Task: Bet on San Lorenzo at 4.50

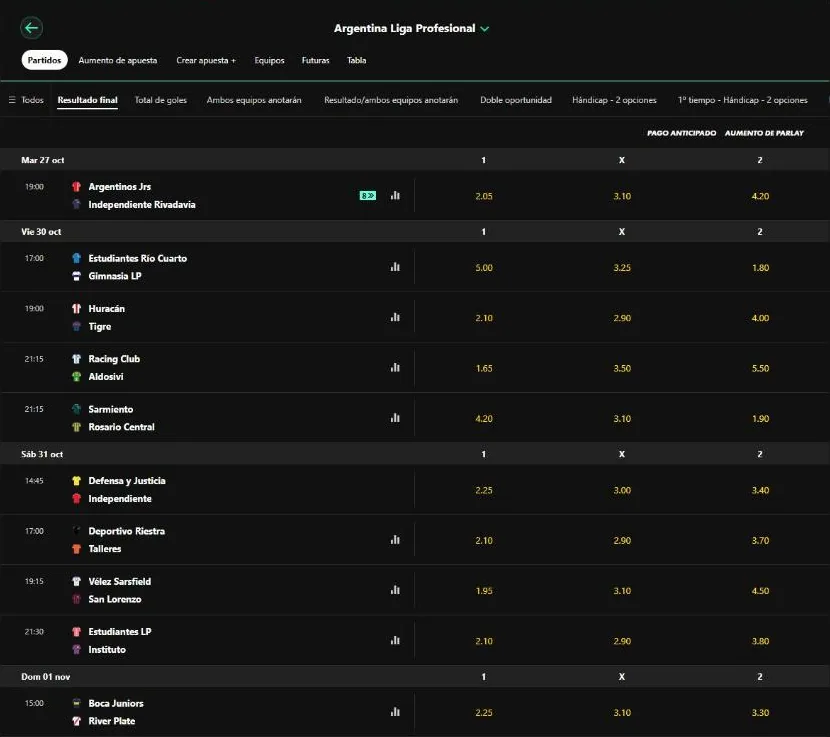Action: 760,591
